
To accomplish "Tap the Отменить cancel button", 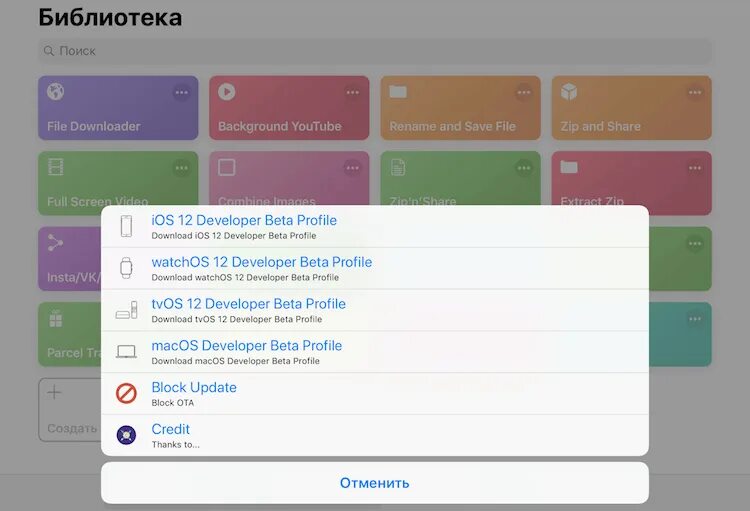I will [x=375, y=483].
